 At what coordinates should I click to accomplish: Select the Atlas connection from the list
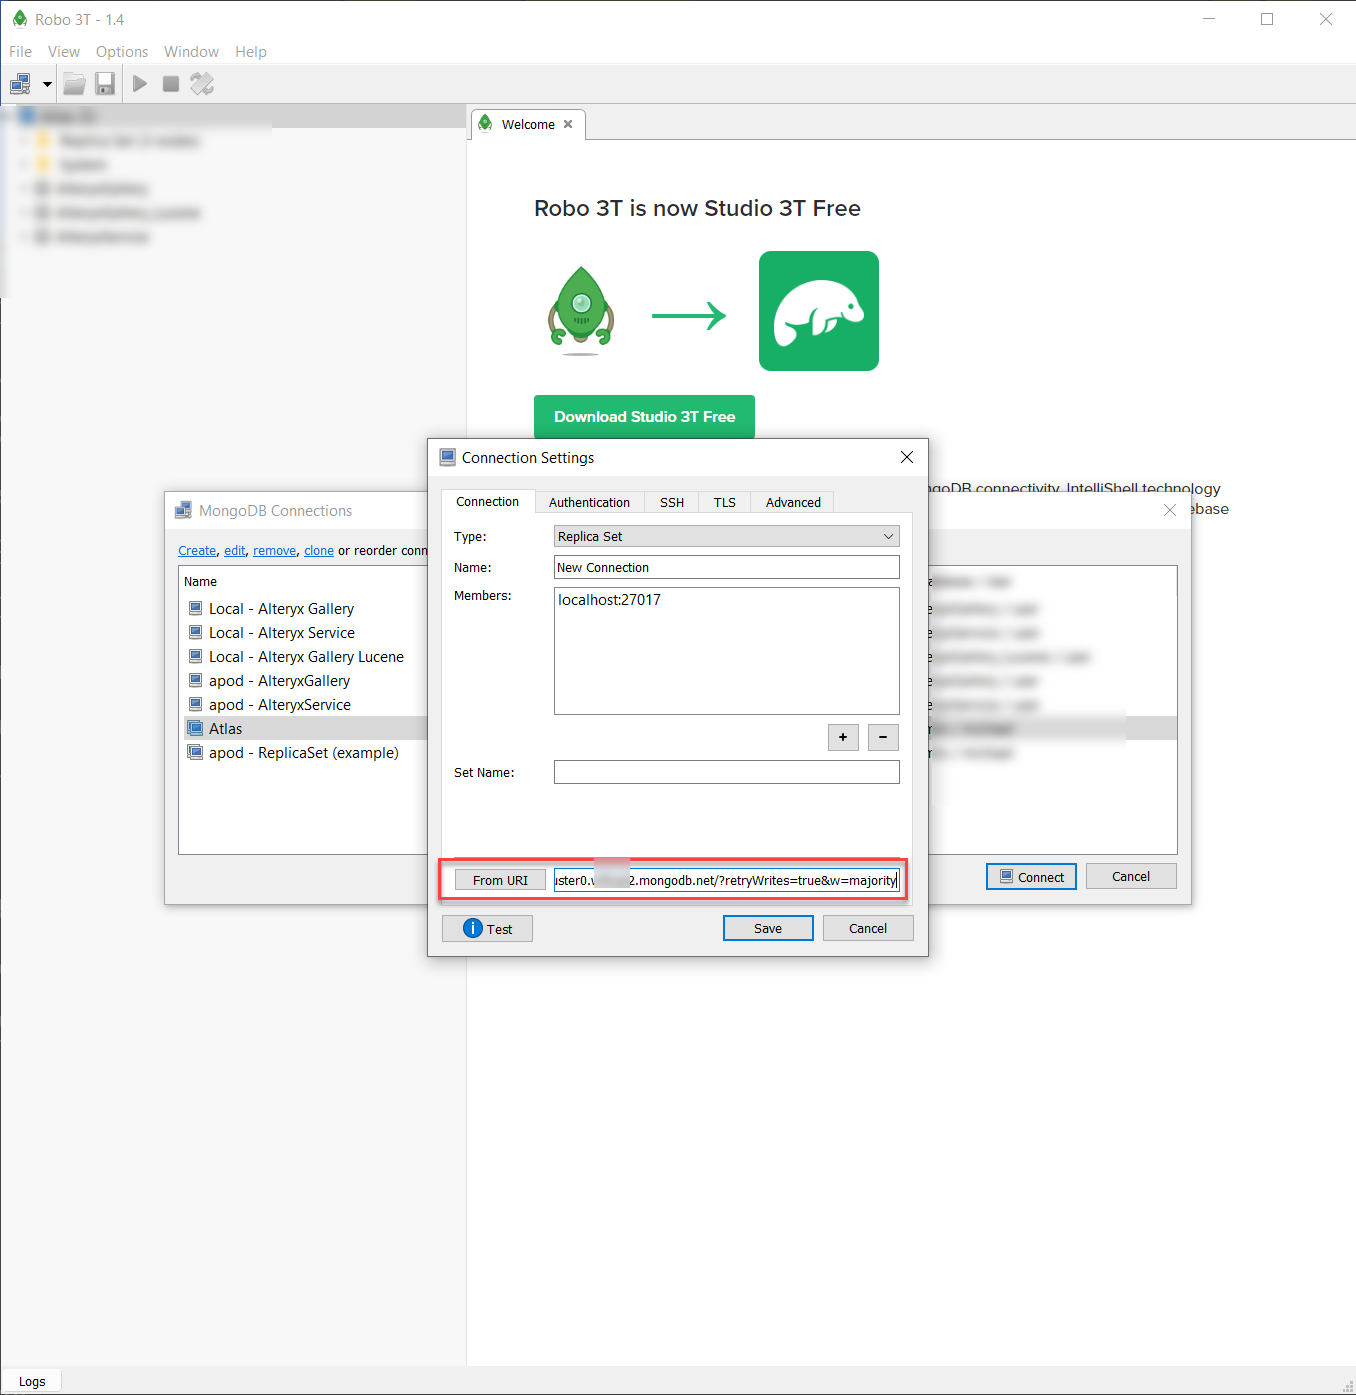(226, 728)
